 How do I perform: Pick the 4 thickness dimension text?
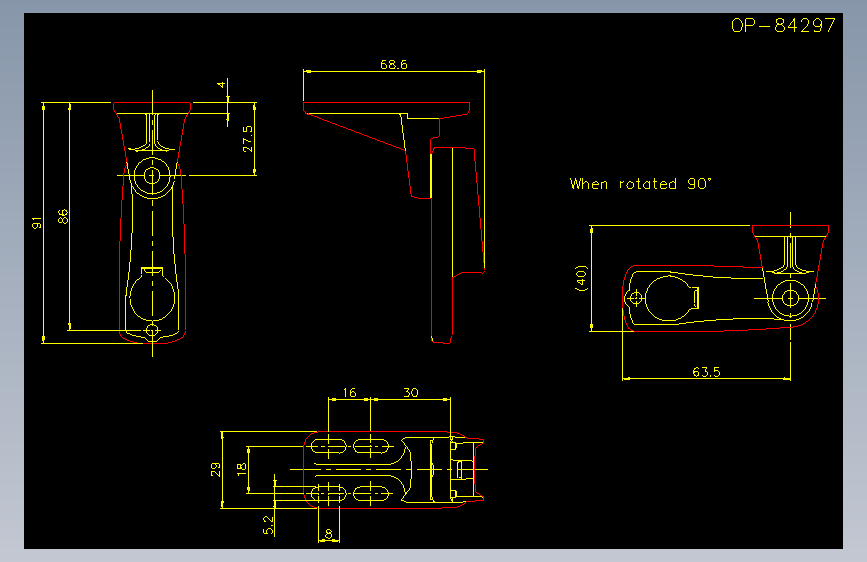[x=221, y=85]
